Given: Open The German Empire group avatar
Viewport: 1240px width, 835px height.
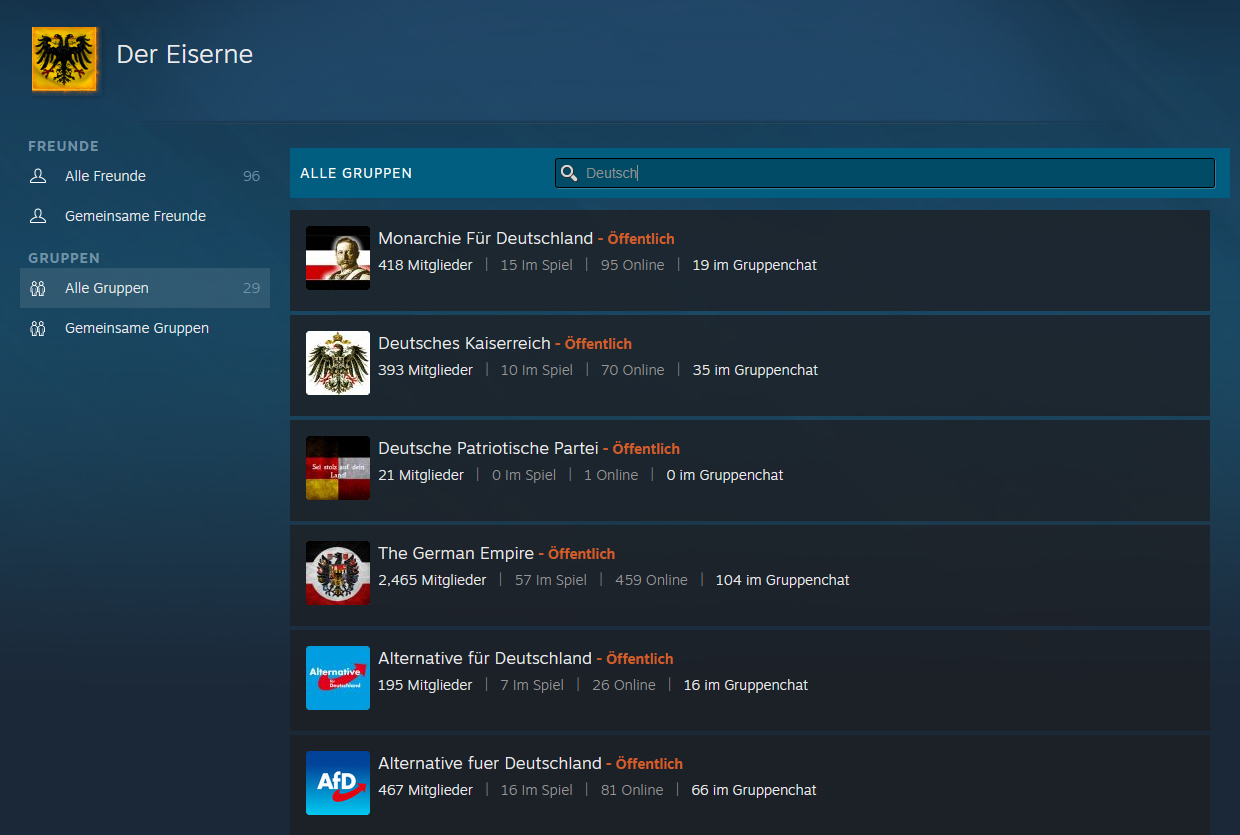Looking at the screenshot, I should (x=338, y=573).
